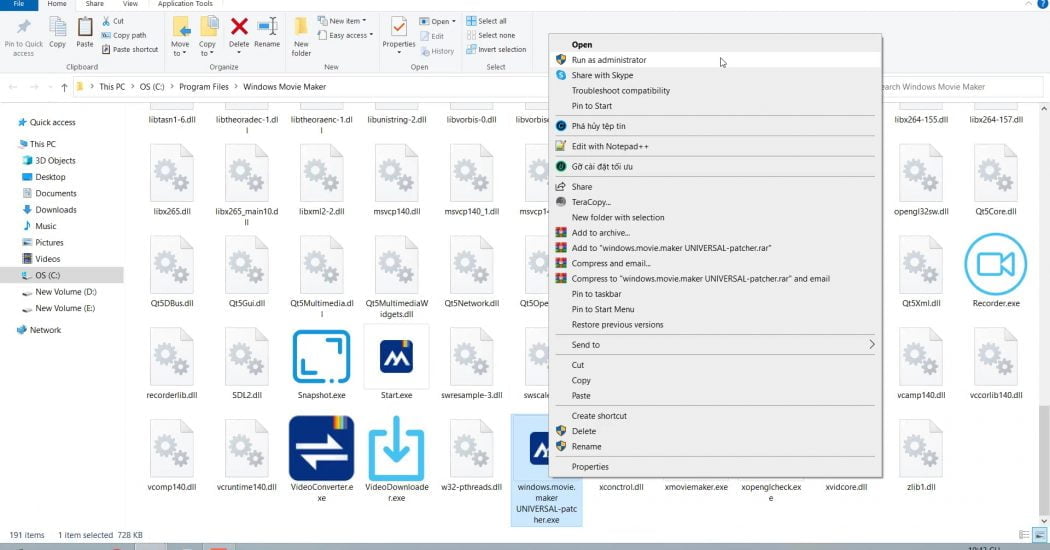This screenshot has width=1050, height=550.
Task: Click Invert selection in ribbon
Action: [496, 50]
